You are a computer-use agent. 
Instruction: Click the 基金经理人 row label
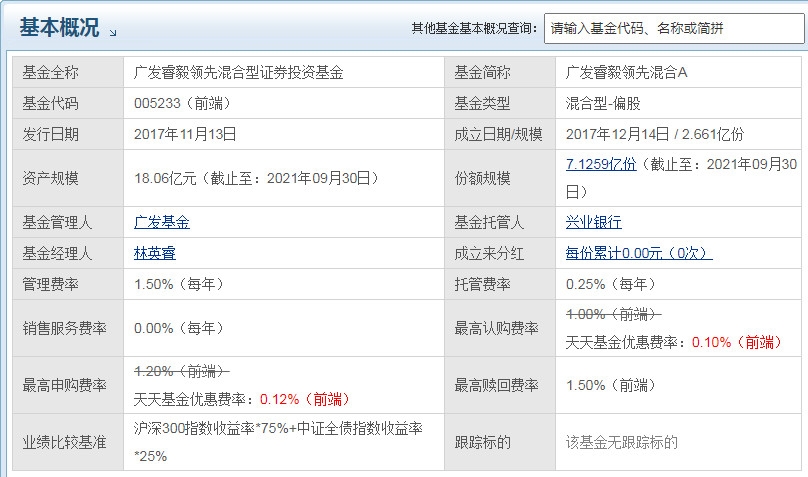click(57, 253)
